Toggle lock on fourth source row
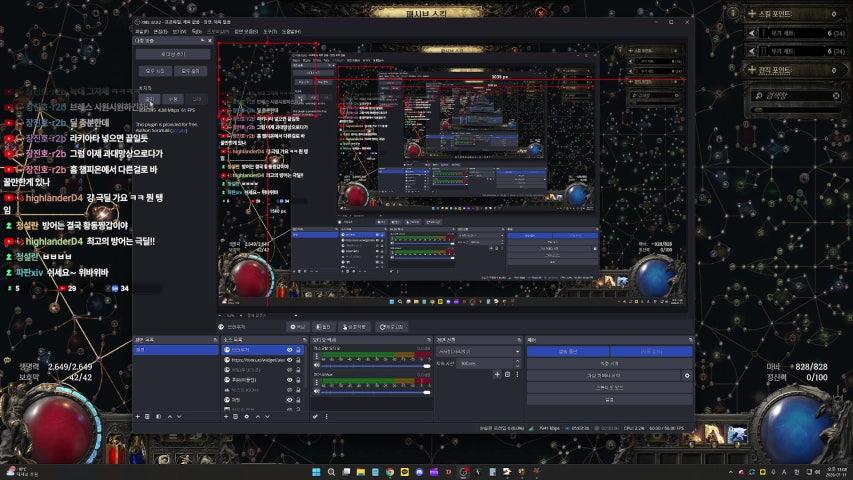The width and height of the screenshot is (853, 480). pyautogui.click(x=298, y=380)
